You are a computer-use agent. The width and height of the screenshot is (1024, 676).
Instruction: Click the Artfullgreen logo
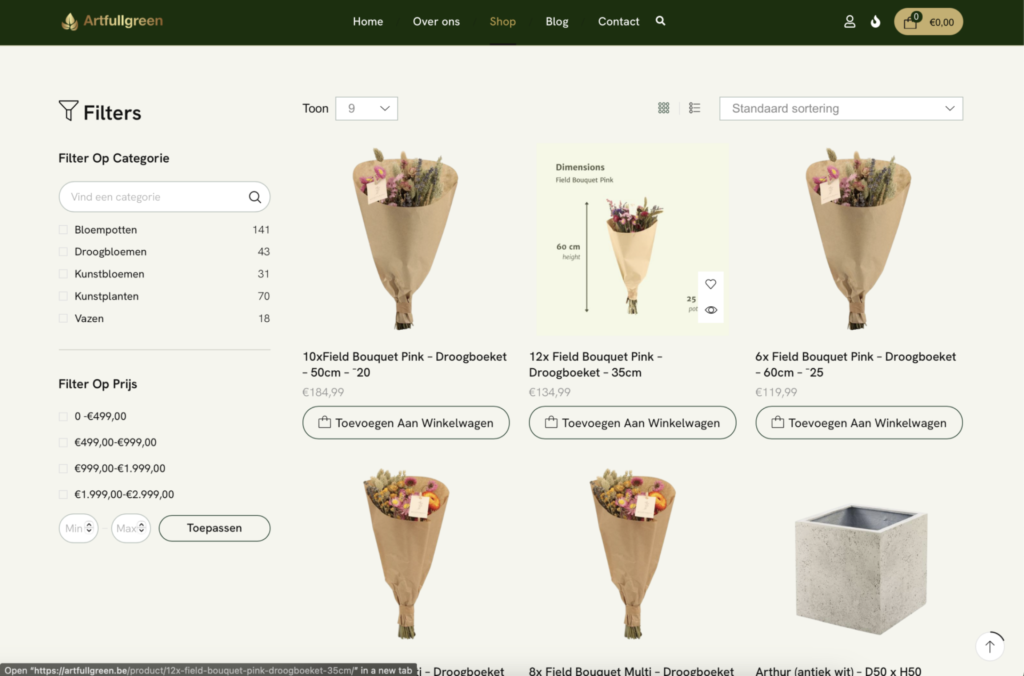click(x=112, y=21)
